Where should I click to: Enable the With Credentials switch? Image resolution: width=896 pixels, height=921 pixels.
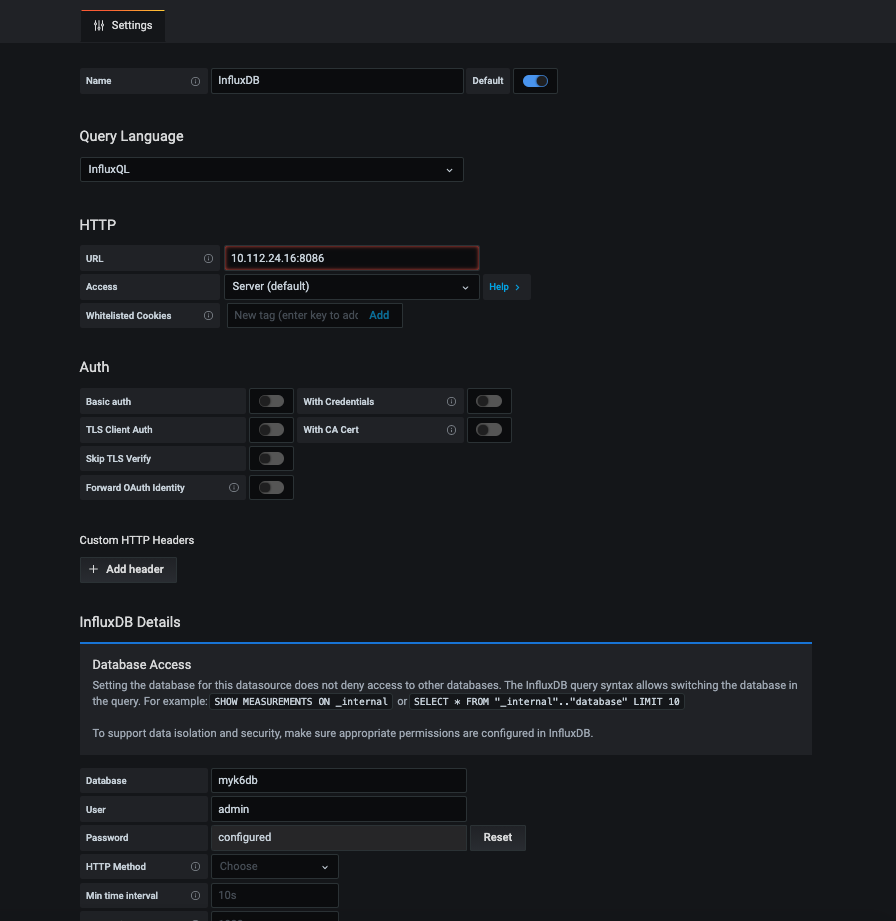click(489, 401)
